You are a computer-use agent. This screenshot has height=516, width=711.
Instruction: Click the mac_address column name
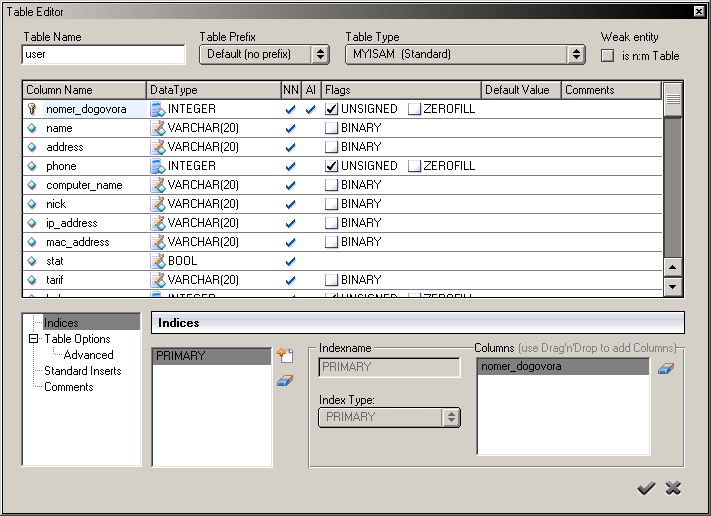(x=78, y=243)
